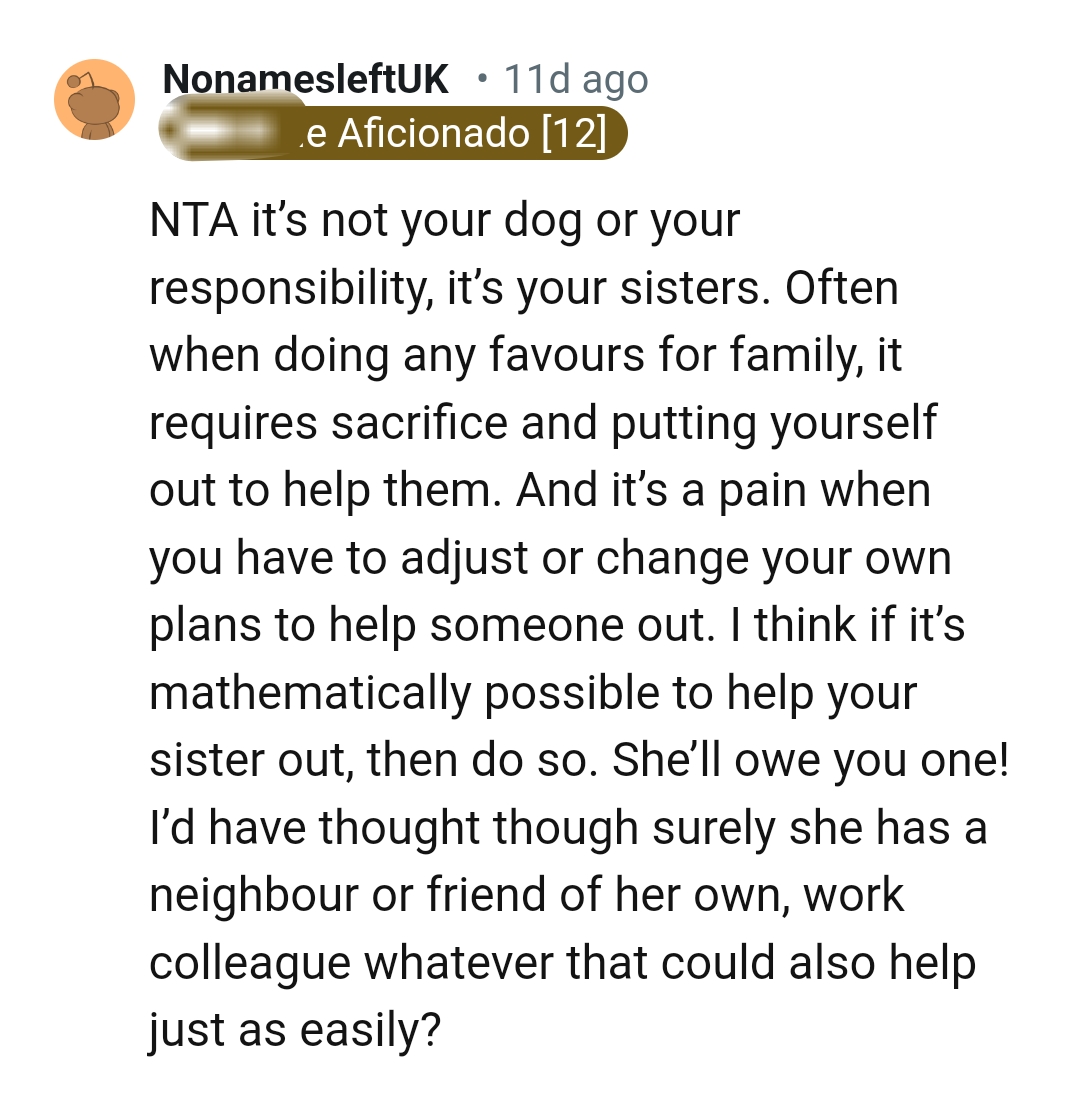This screenshot has height=1094, width=1079.
Task: Click the last line 'just as easily?'
Action: [x=295, y=1031]
